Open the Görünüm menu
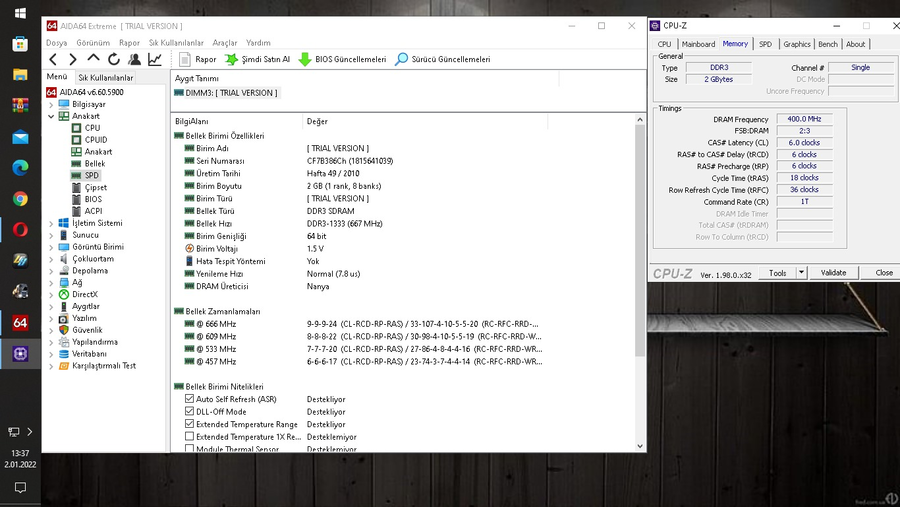Screen dimensions: 900x507 tap(93, 42)
